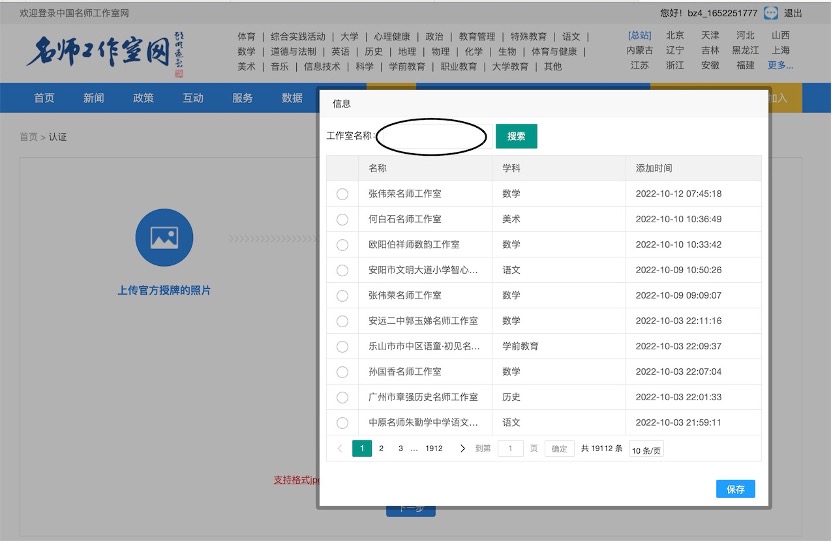Screen dimensions: 832x542
Task: Go to page 2 of results
Action: (381, 449)
